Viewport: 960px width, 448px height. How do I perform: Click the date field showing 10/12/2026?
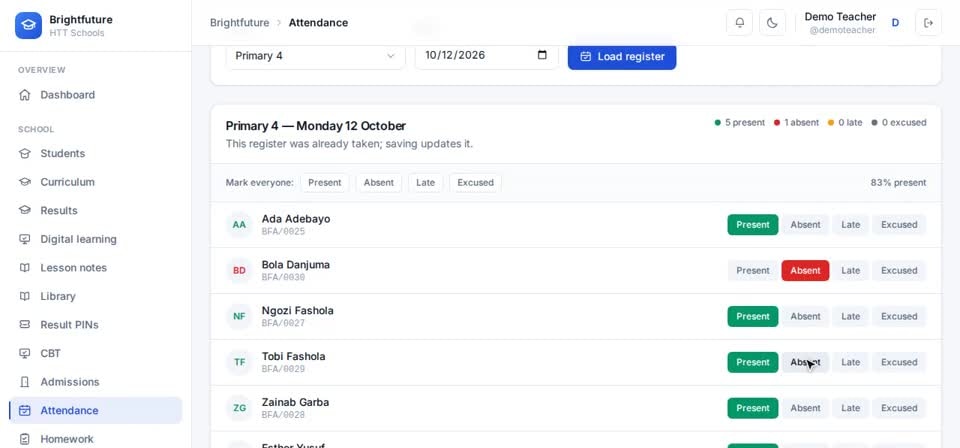pos(487,55)
